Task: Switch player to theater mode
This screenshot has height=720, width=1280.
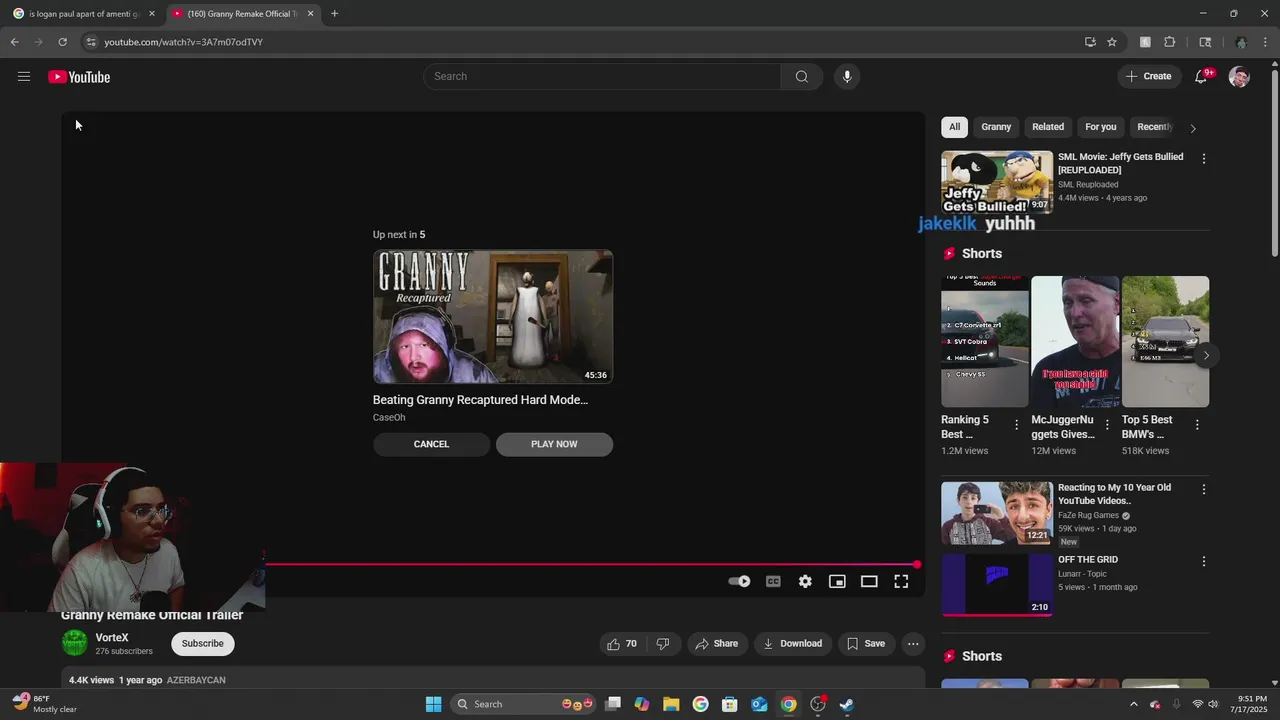Action: (869, 582)
